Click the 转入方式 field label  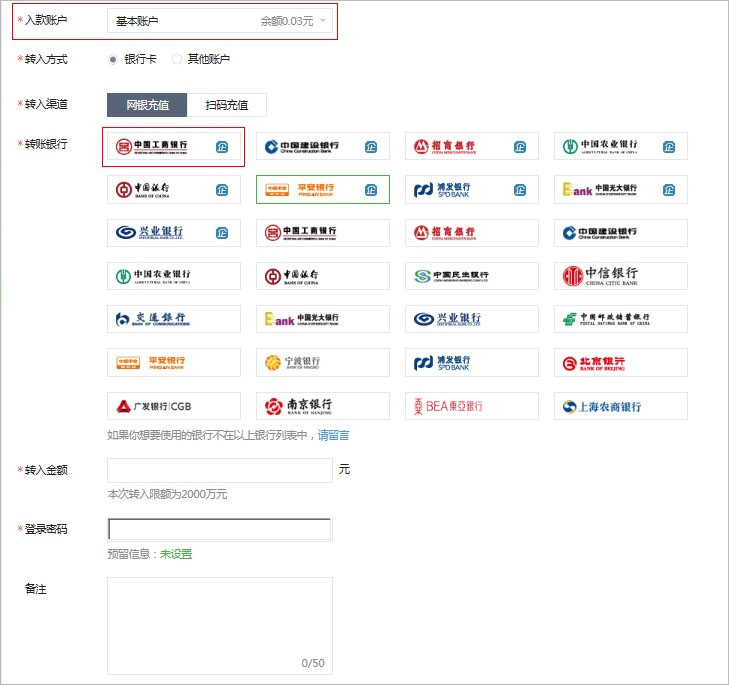[46, 60]
